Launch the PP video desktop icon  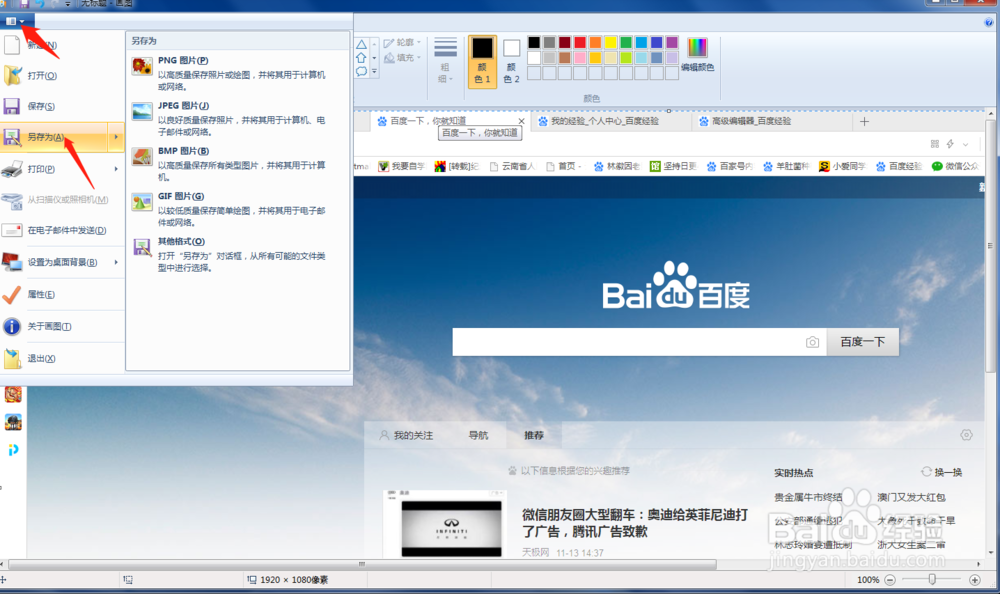pyautogui.click(x=13, y=445)
